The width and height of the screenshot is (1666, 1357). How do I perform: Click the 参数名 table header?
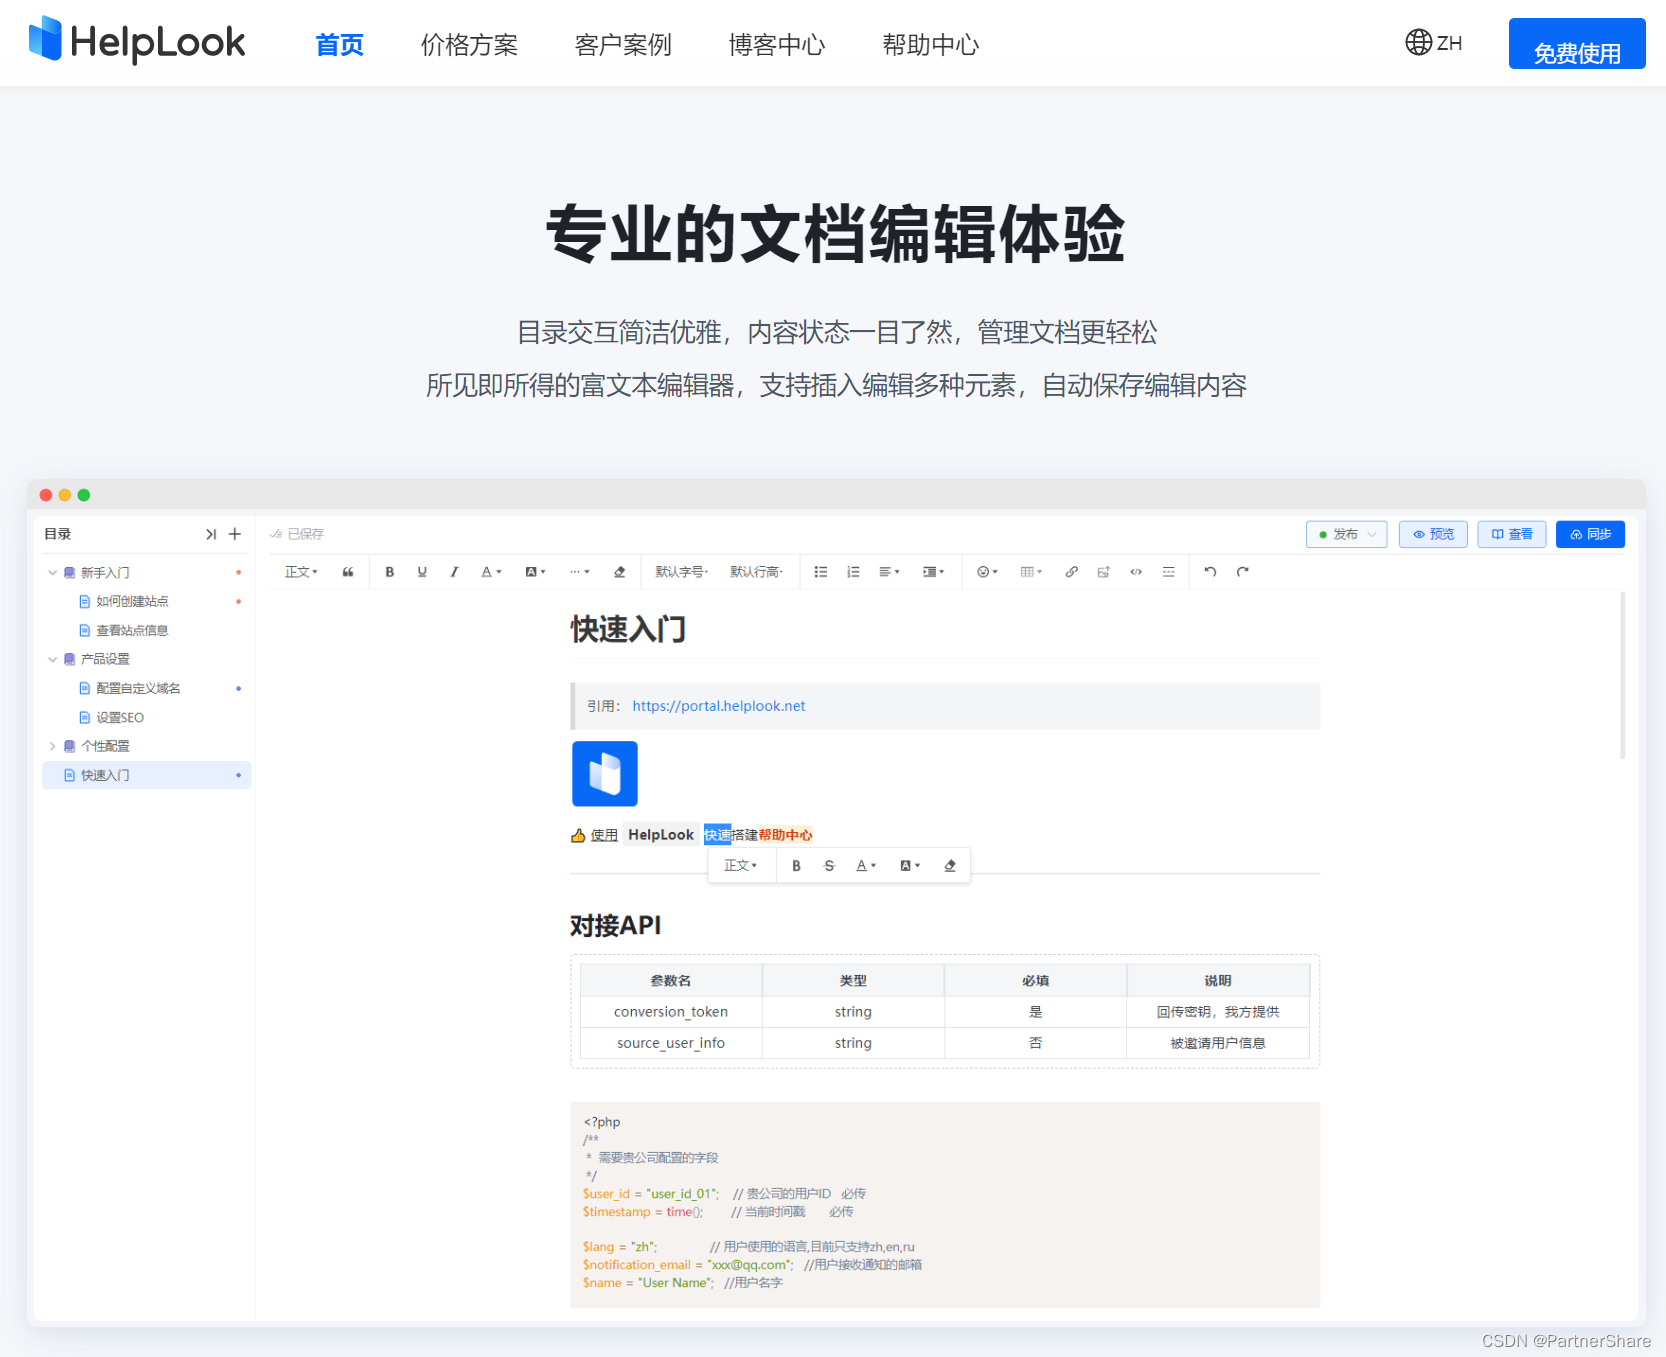click(x=671, y=981)
